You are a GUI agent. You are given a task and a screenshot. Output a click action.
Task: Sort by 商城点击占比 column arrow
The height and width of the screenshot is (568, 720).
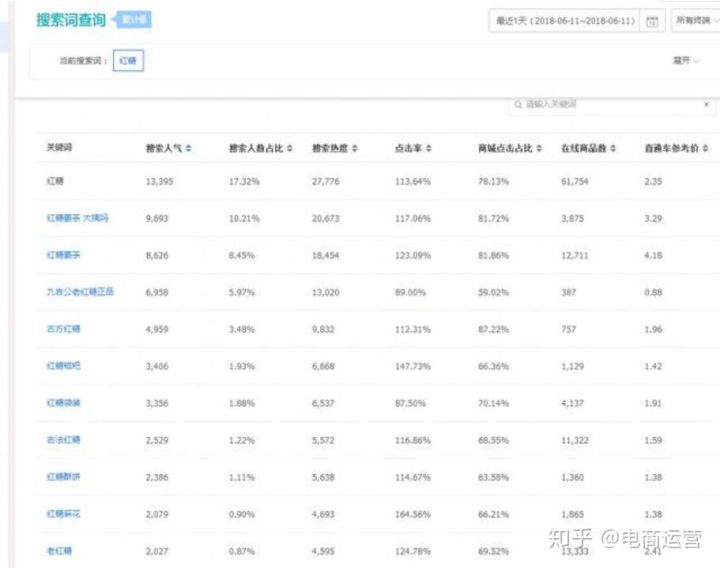pyautogui.click(x=539, y=148)
